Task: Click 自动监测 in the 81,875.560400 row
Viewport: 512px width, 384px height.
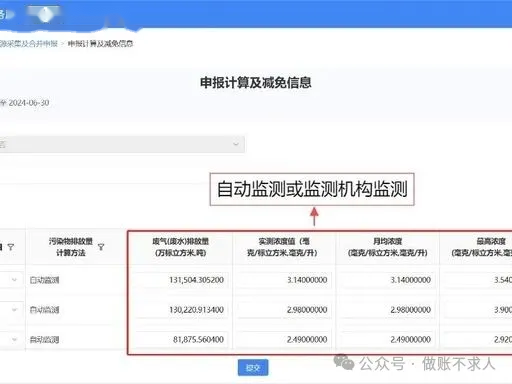Action: tap(44, 340)
